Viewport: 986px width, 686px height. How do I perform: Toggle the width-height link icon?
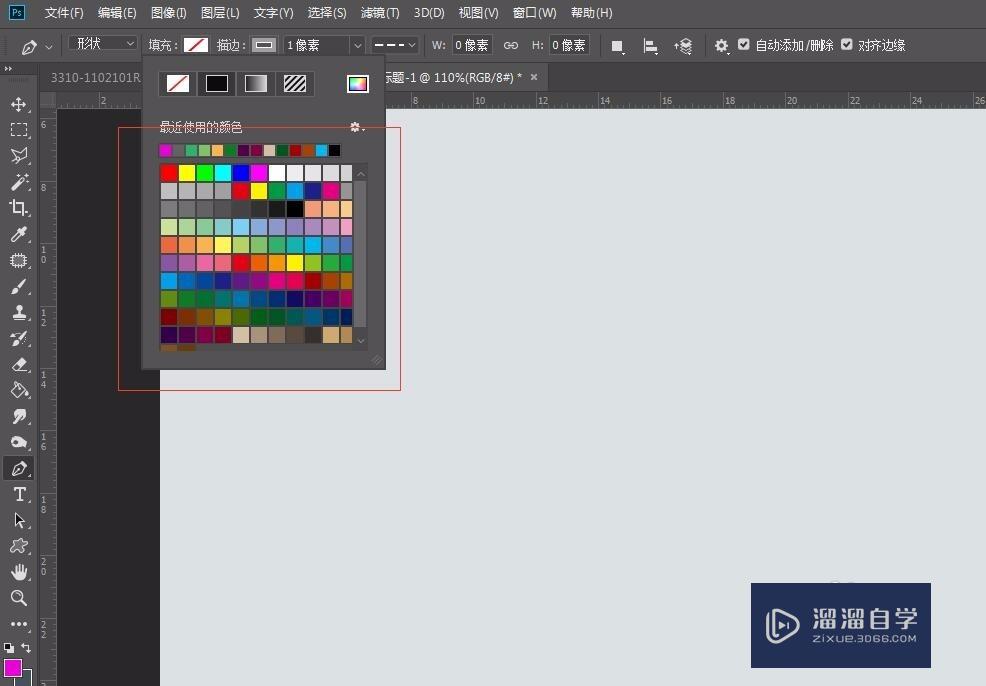pos(510,46)
